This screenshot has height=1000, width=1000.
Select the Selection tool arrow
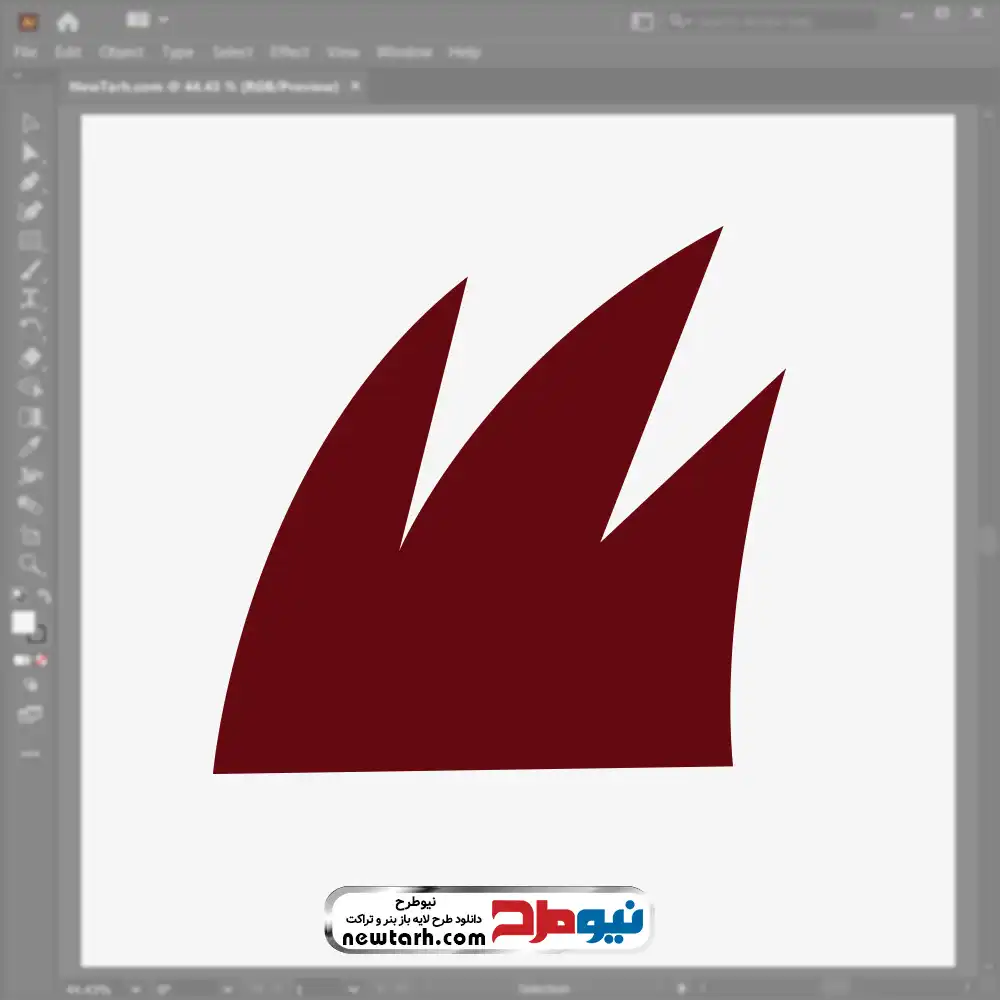31,123
